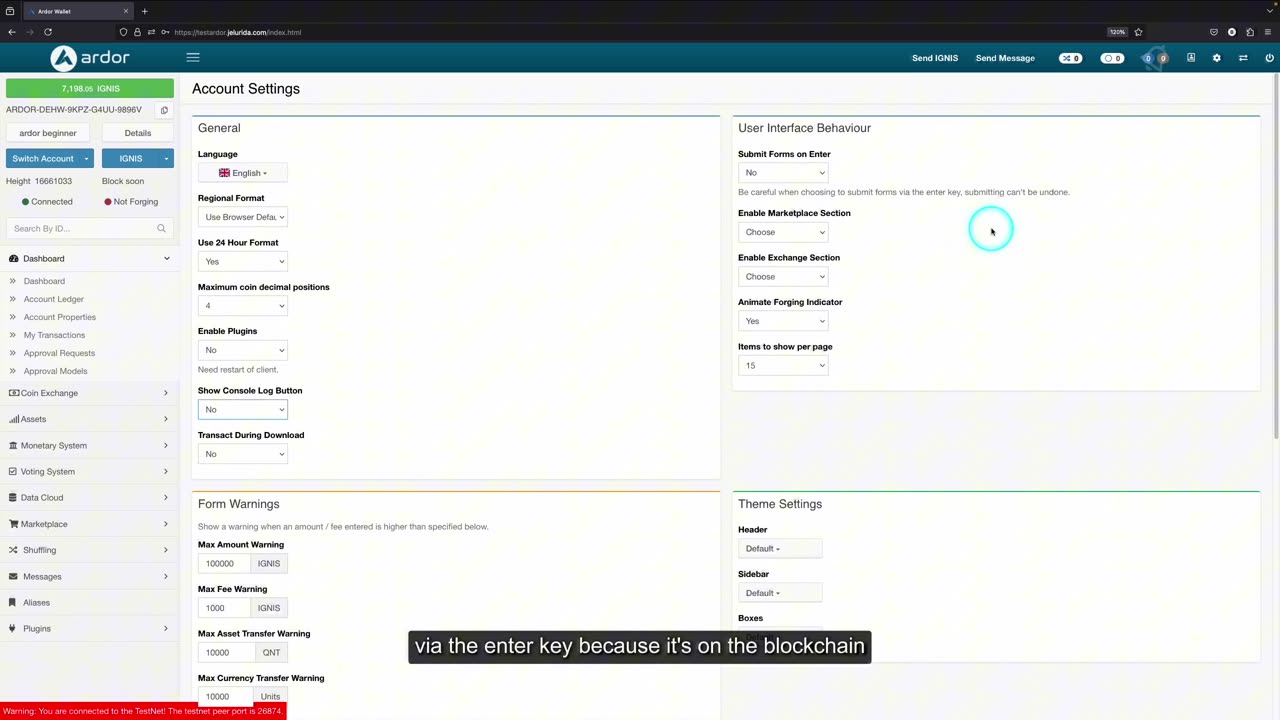The width and height of the screenshot is (1280, 720).
Task: Click the site security padlock icon
Action: (x=137, y=32)
